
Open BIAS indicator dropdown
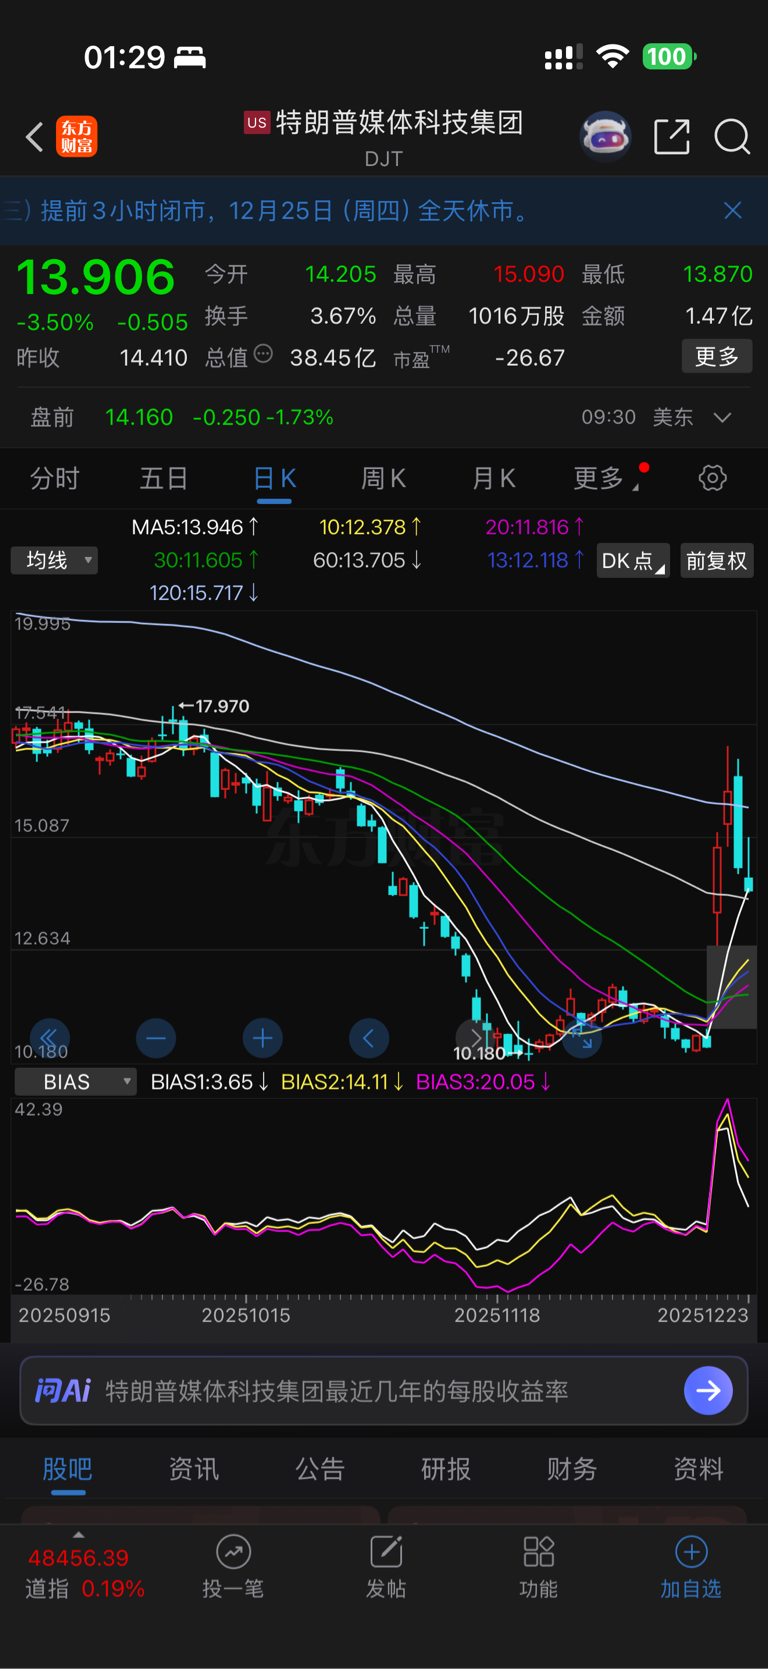(76, 1082)
